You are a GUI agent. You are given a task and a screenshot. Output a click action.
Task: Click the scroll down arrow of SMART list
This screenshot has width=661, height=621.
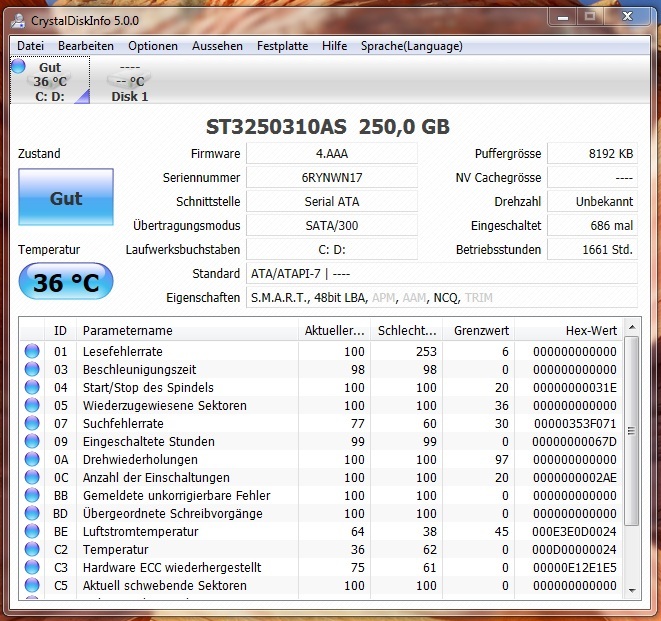pos(632,591)
